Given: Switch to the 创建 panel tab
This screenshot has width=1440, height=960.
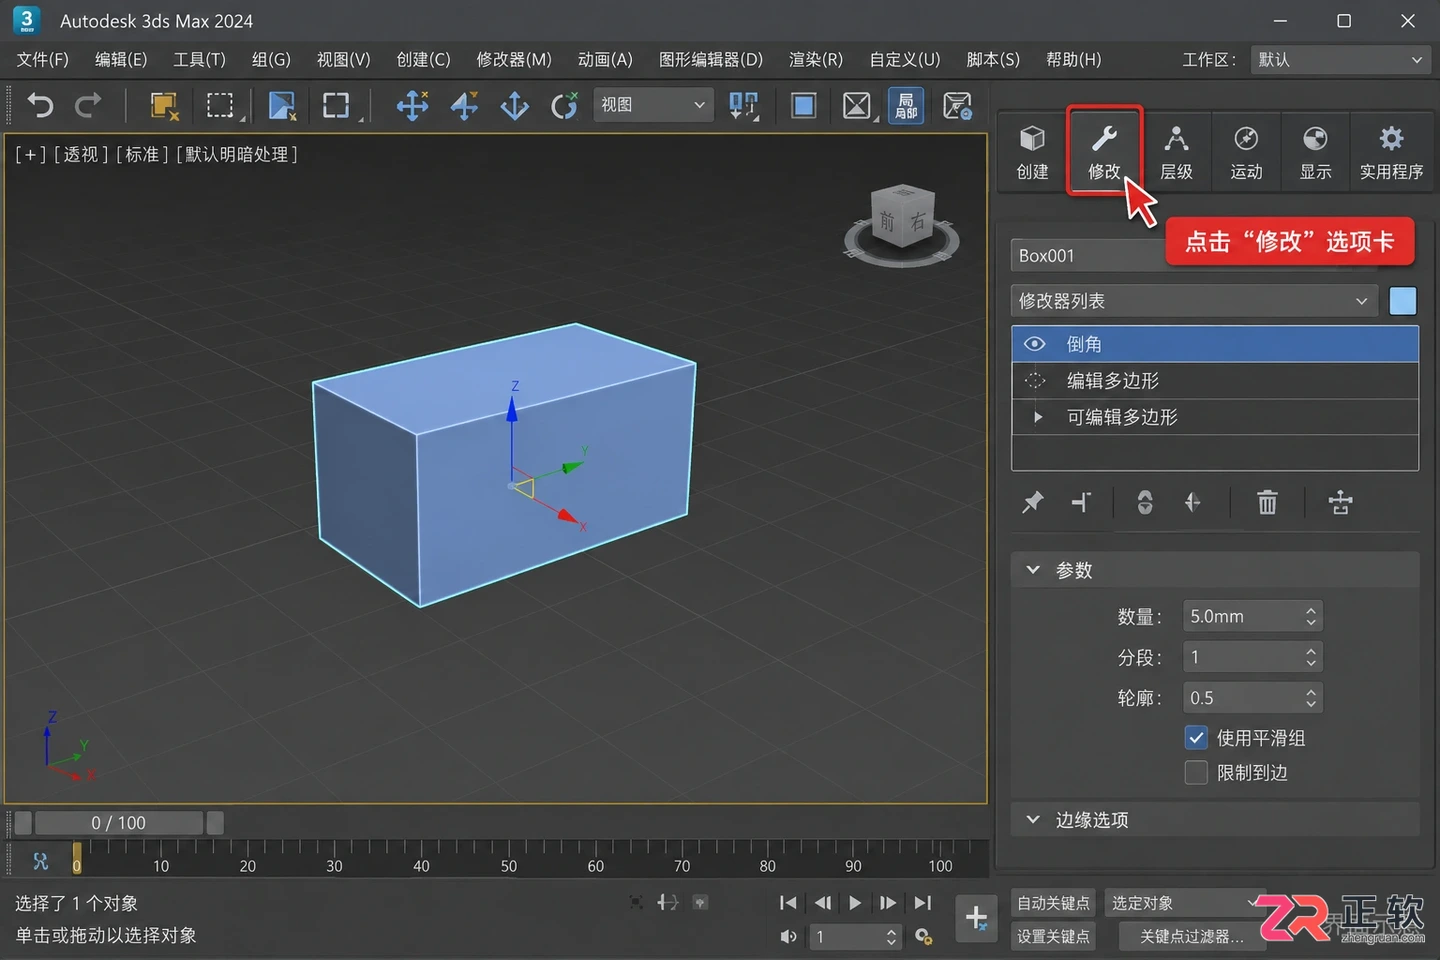Looking at the screenshot, I should tap(1032, 152).
